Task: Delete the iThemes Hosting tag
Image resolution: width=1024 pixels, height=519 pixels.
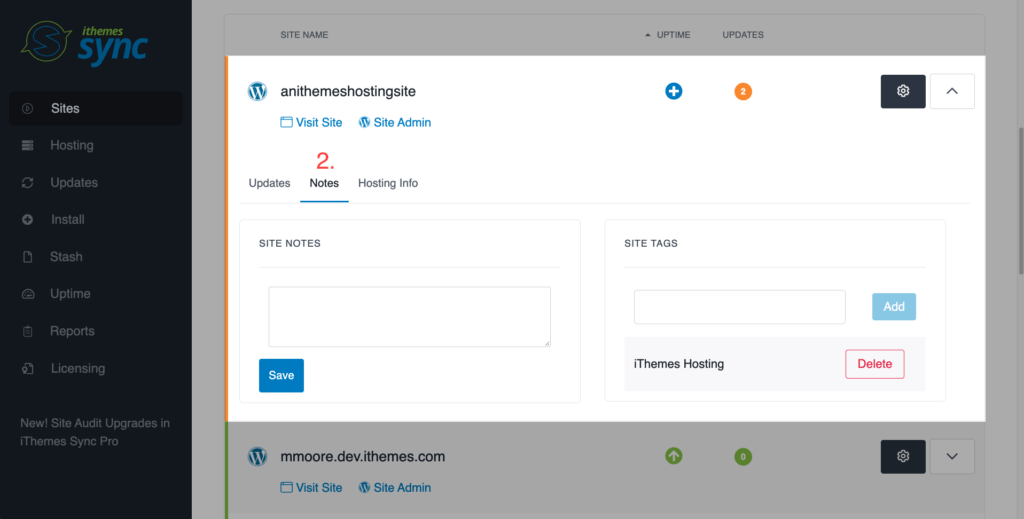Action: [874, 364]
